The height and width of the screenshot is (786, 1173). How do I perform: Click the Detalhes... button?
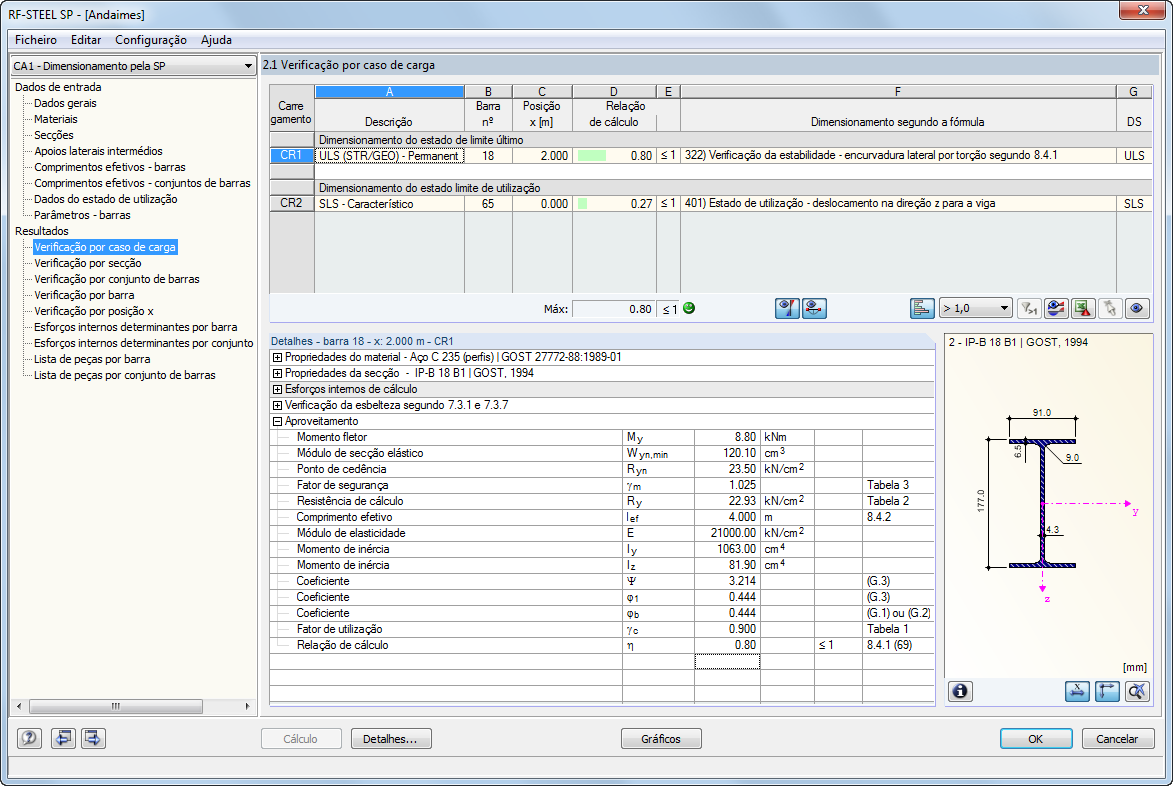pos(391,739)
